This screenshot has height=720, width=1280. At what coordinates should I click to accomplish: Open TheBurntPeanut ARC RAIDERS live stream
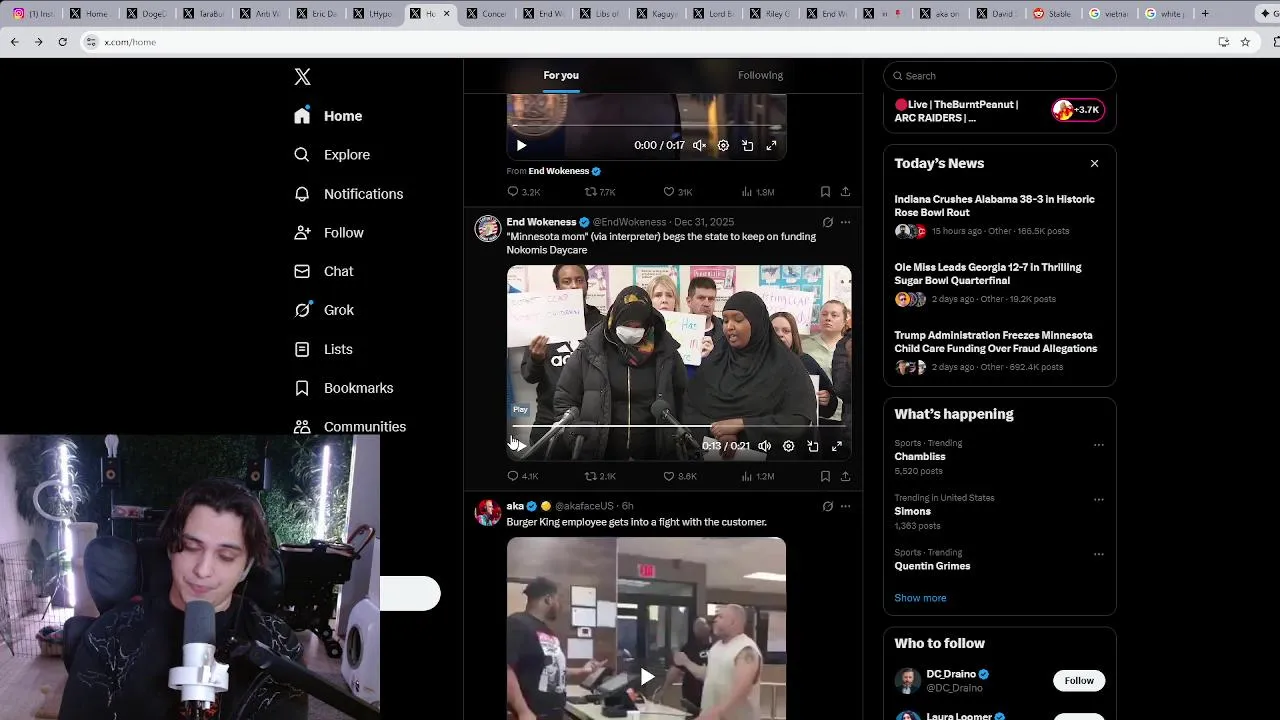point(1000,111)
